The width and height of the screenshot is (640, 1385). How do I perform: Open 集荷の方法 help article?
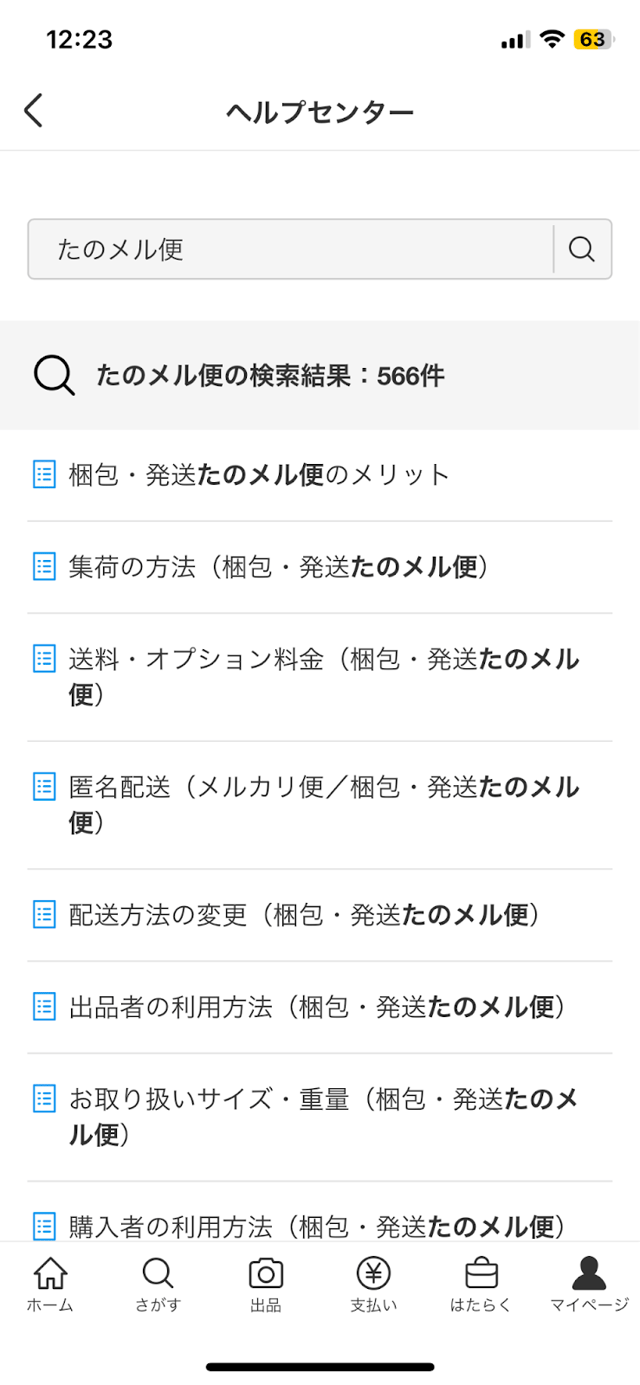278,567
